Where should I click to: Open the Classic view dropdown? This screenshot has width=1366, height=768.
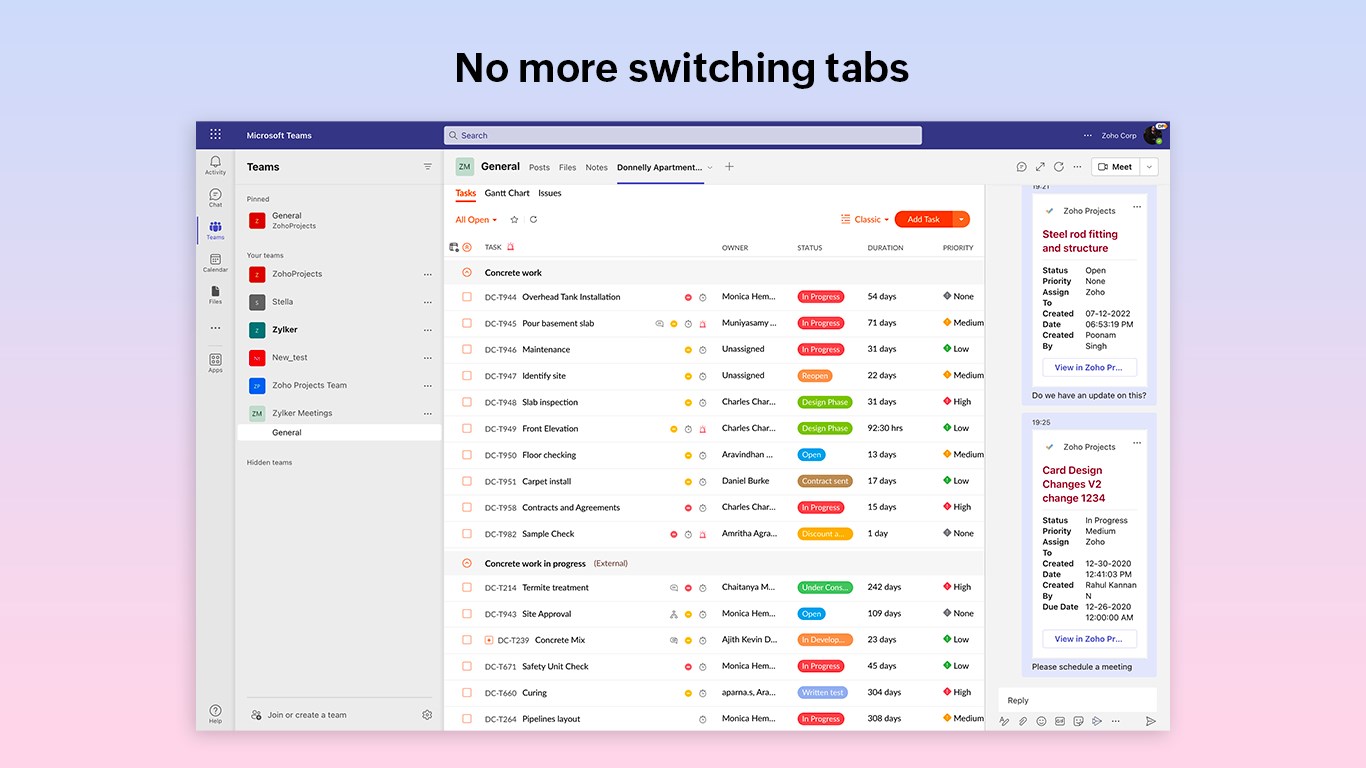coord(865,220)
